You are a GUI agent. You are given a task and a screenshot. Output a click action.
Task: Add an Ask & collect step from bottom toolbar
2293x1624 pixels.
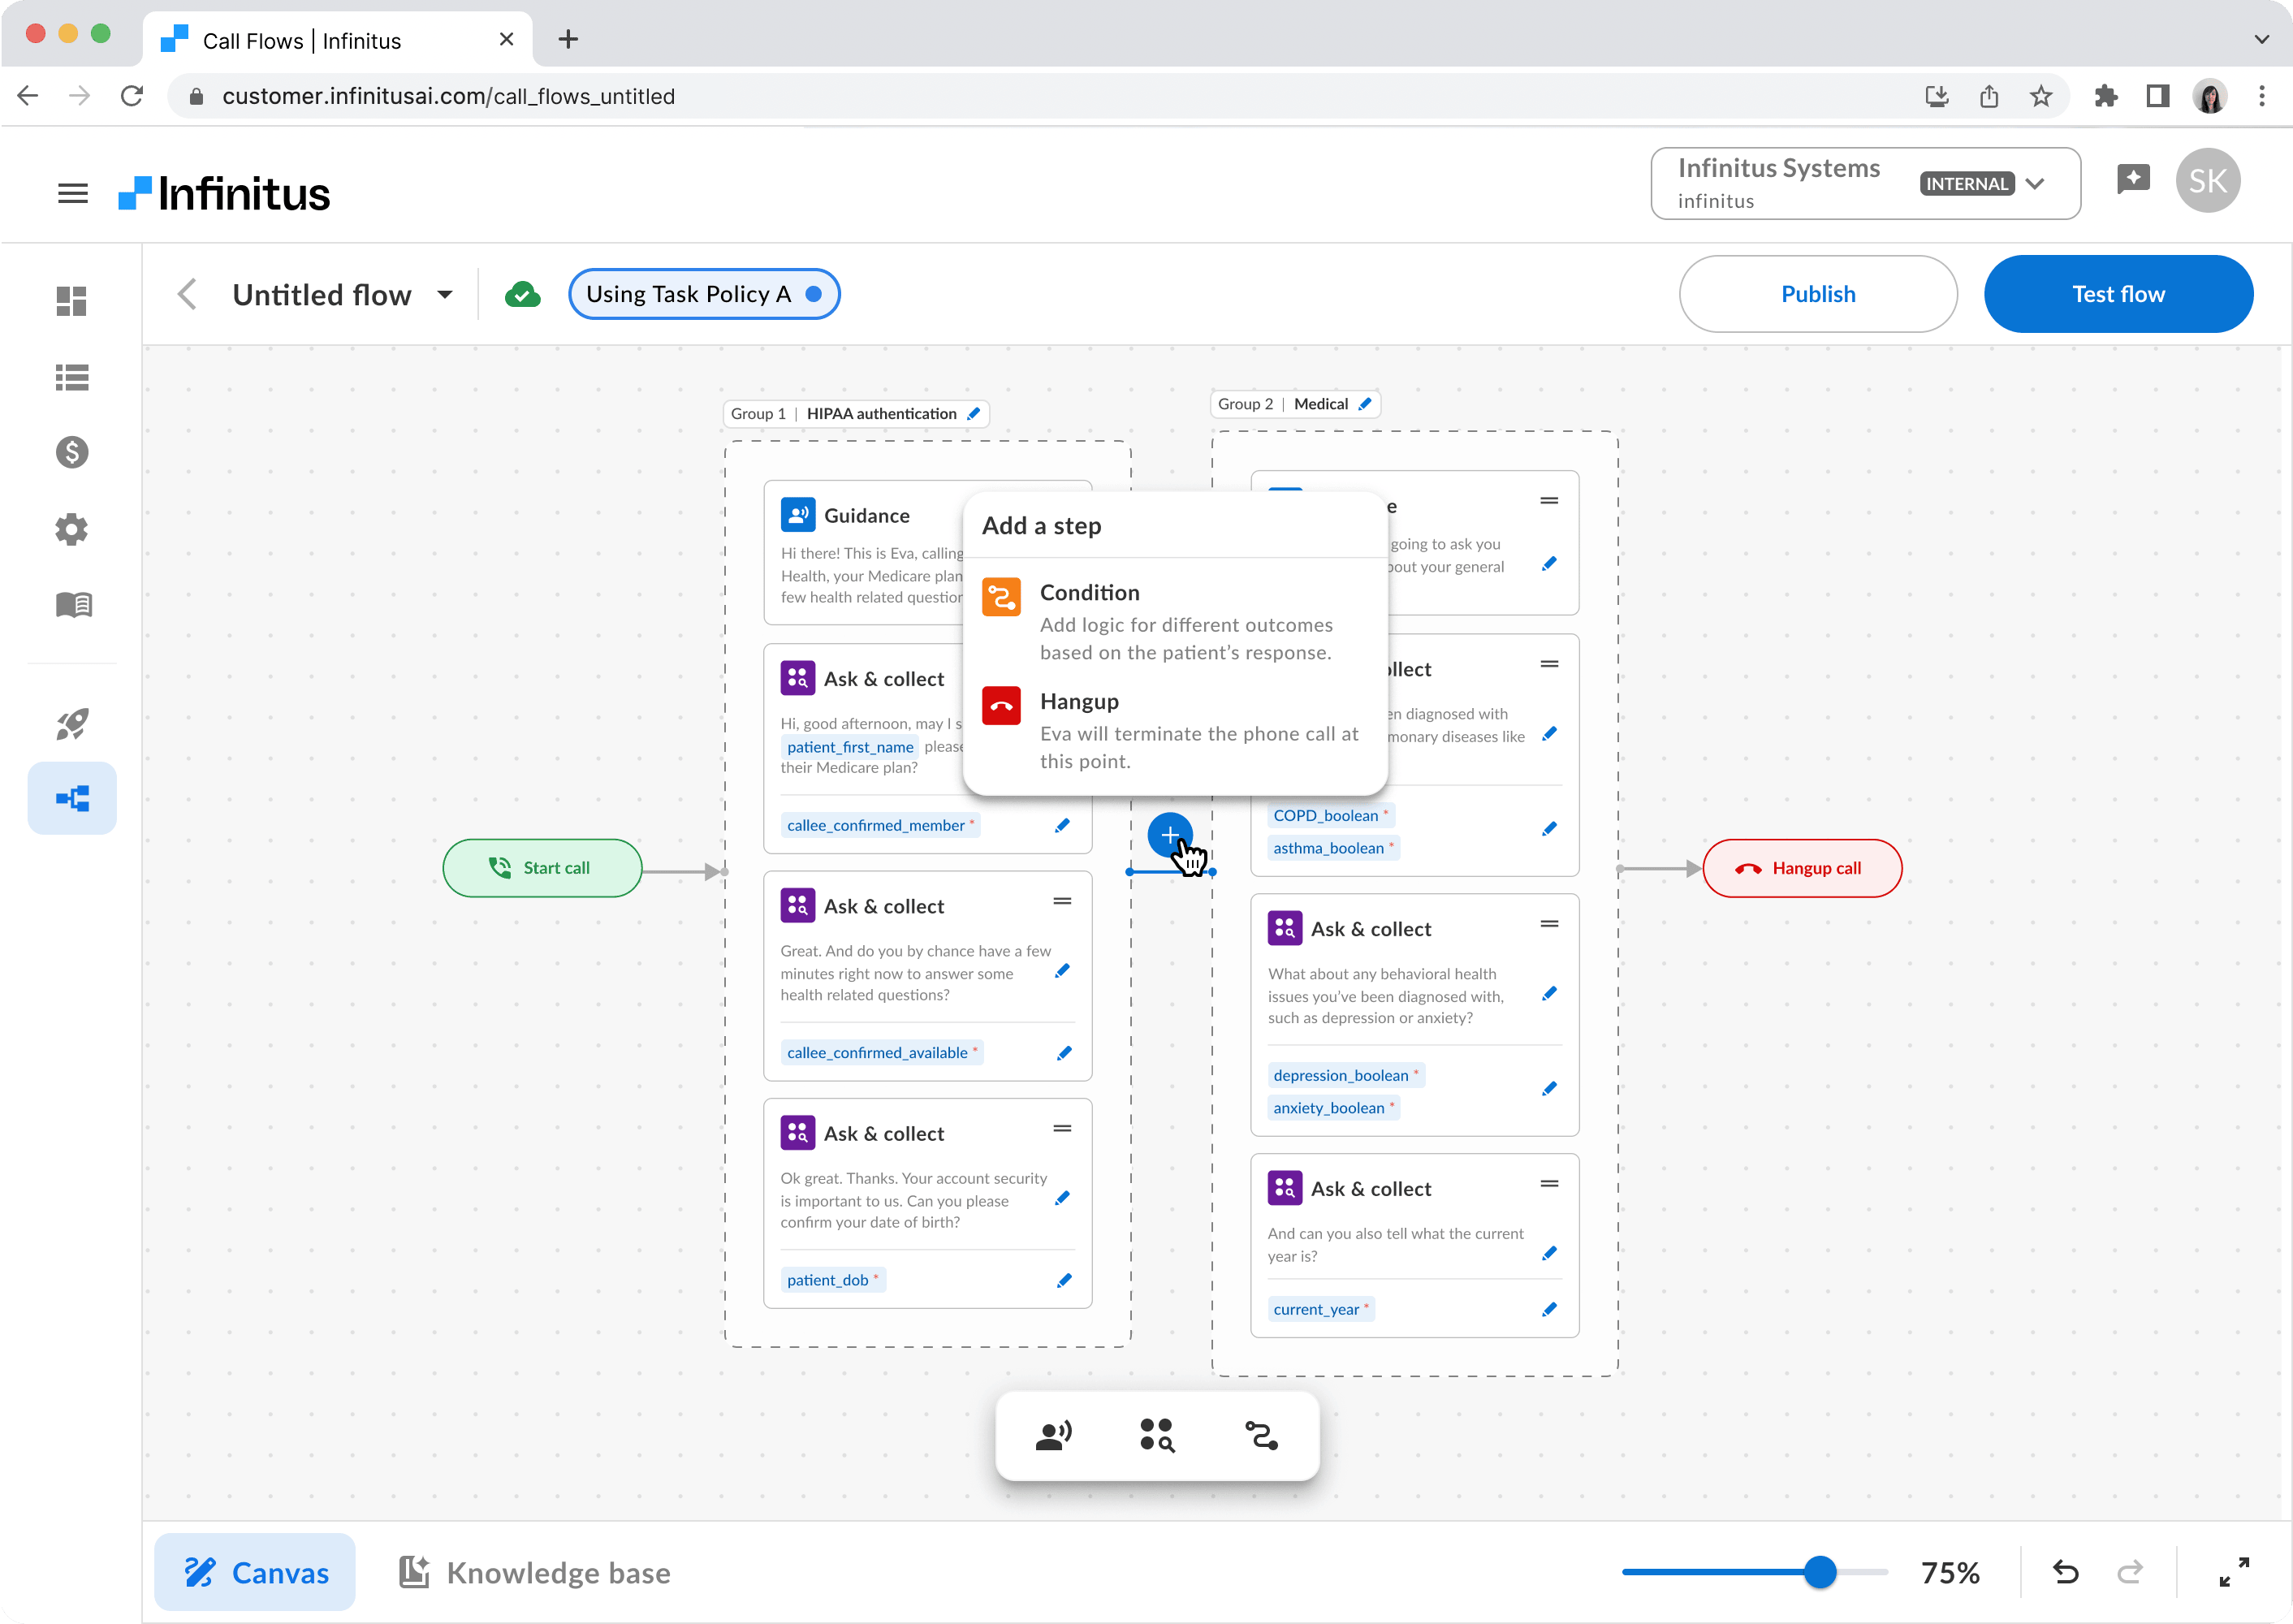tap(1157, 1436)
